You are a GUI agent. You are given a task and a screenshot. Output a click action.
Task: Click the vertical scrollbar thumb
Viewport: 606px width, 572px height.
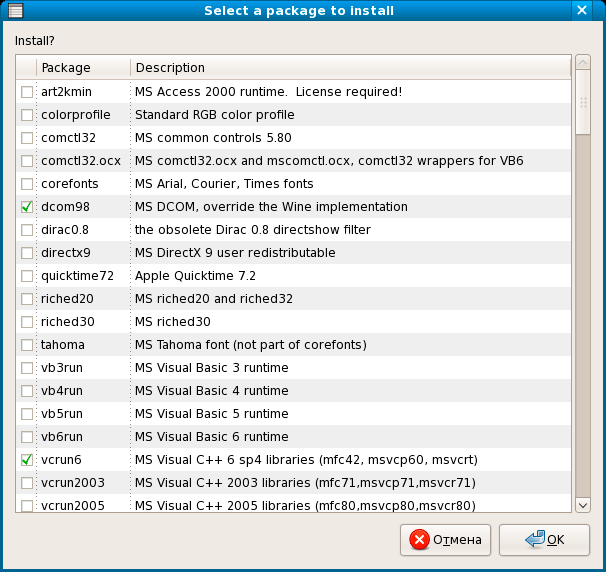pos(583,102)
